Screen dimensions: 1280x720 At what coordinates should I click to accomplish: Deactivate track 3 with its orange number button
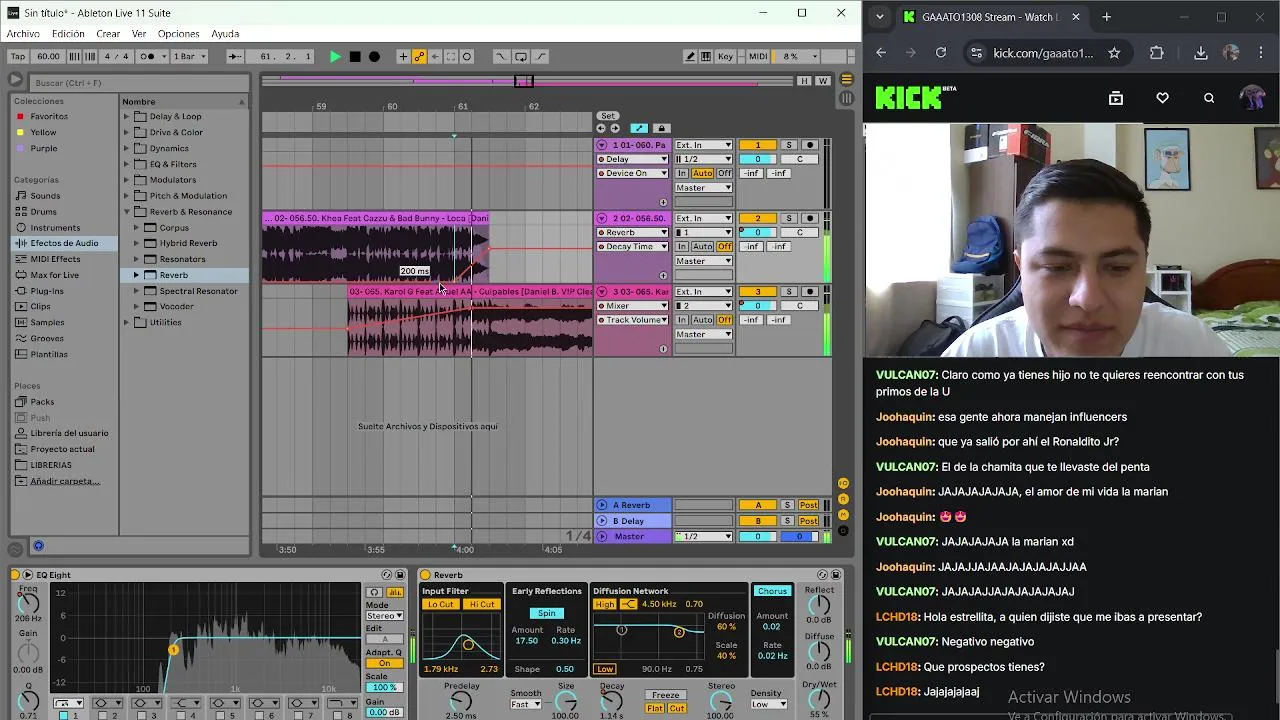pyautogui.click(x=757, y=291)
